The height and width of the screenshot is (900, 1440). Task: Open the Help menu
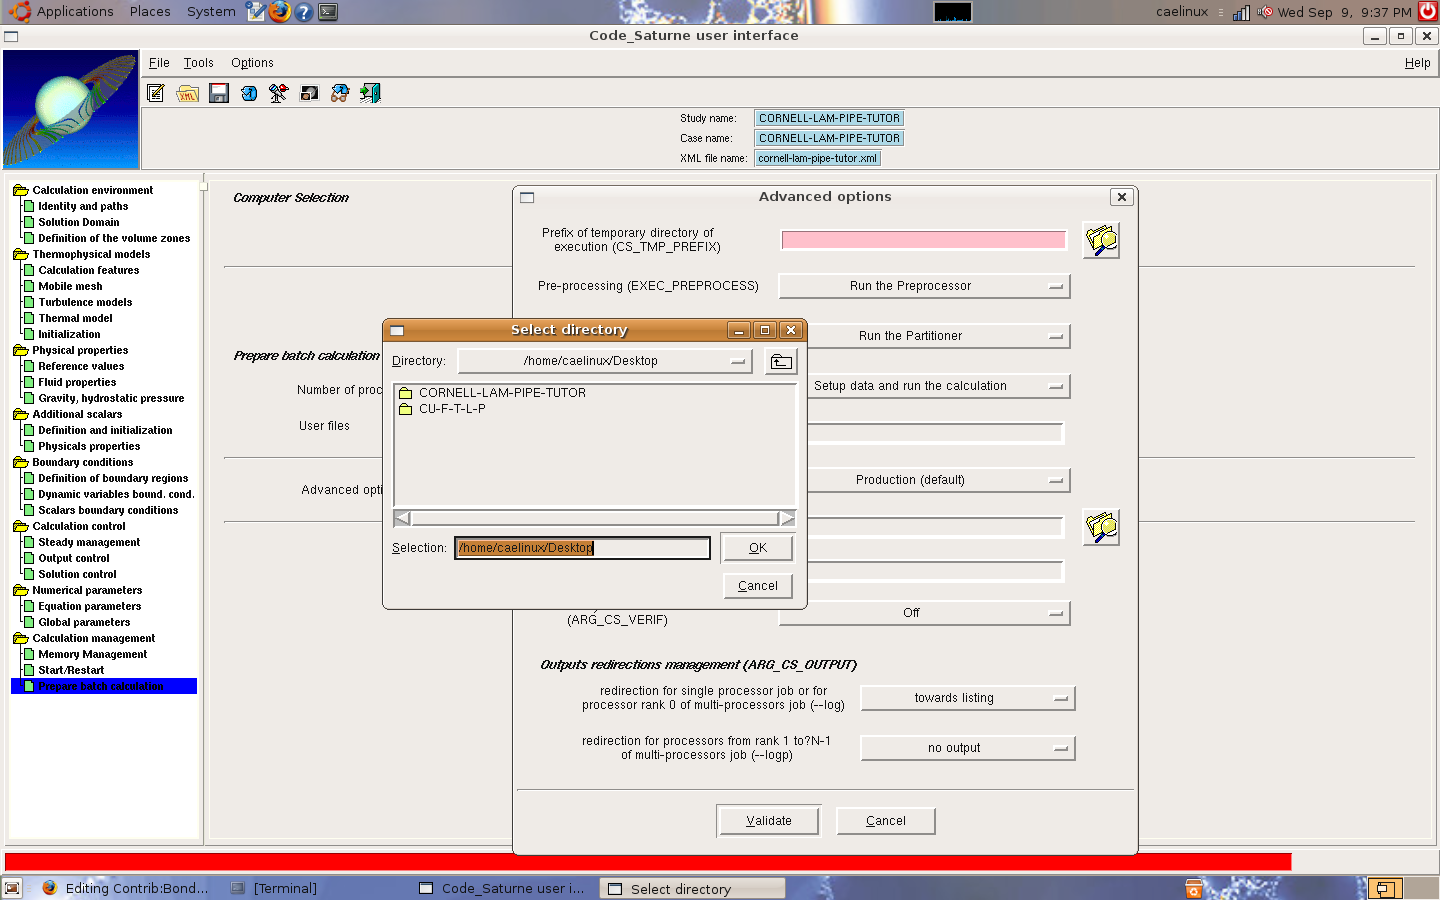point(1417,63)
